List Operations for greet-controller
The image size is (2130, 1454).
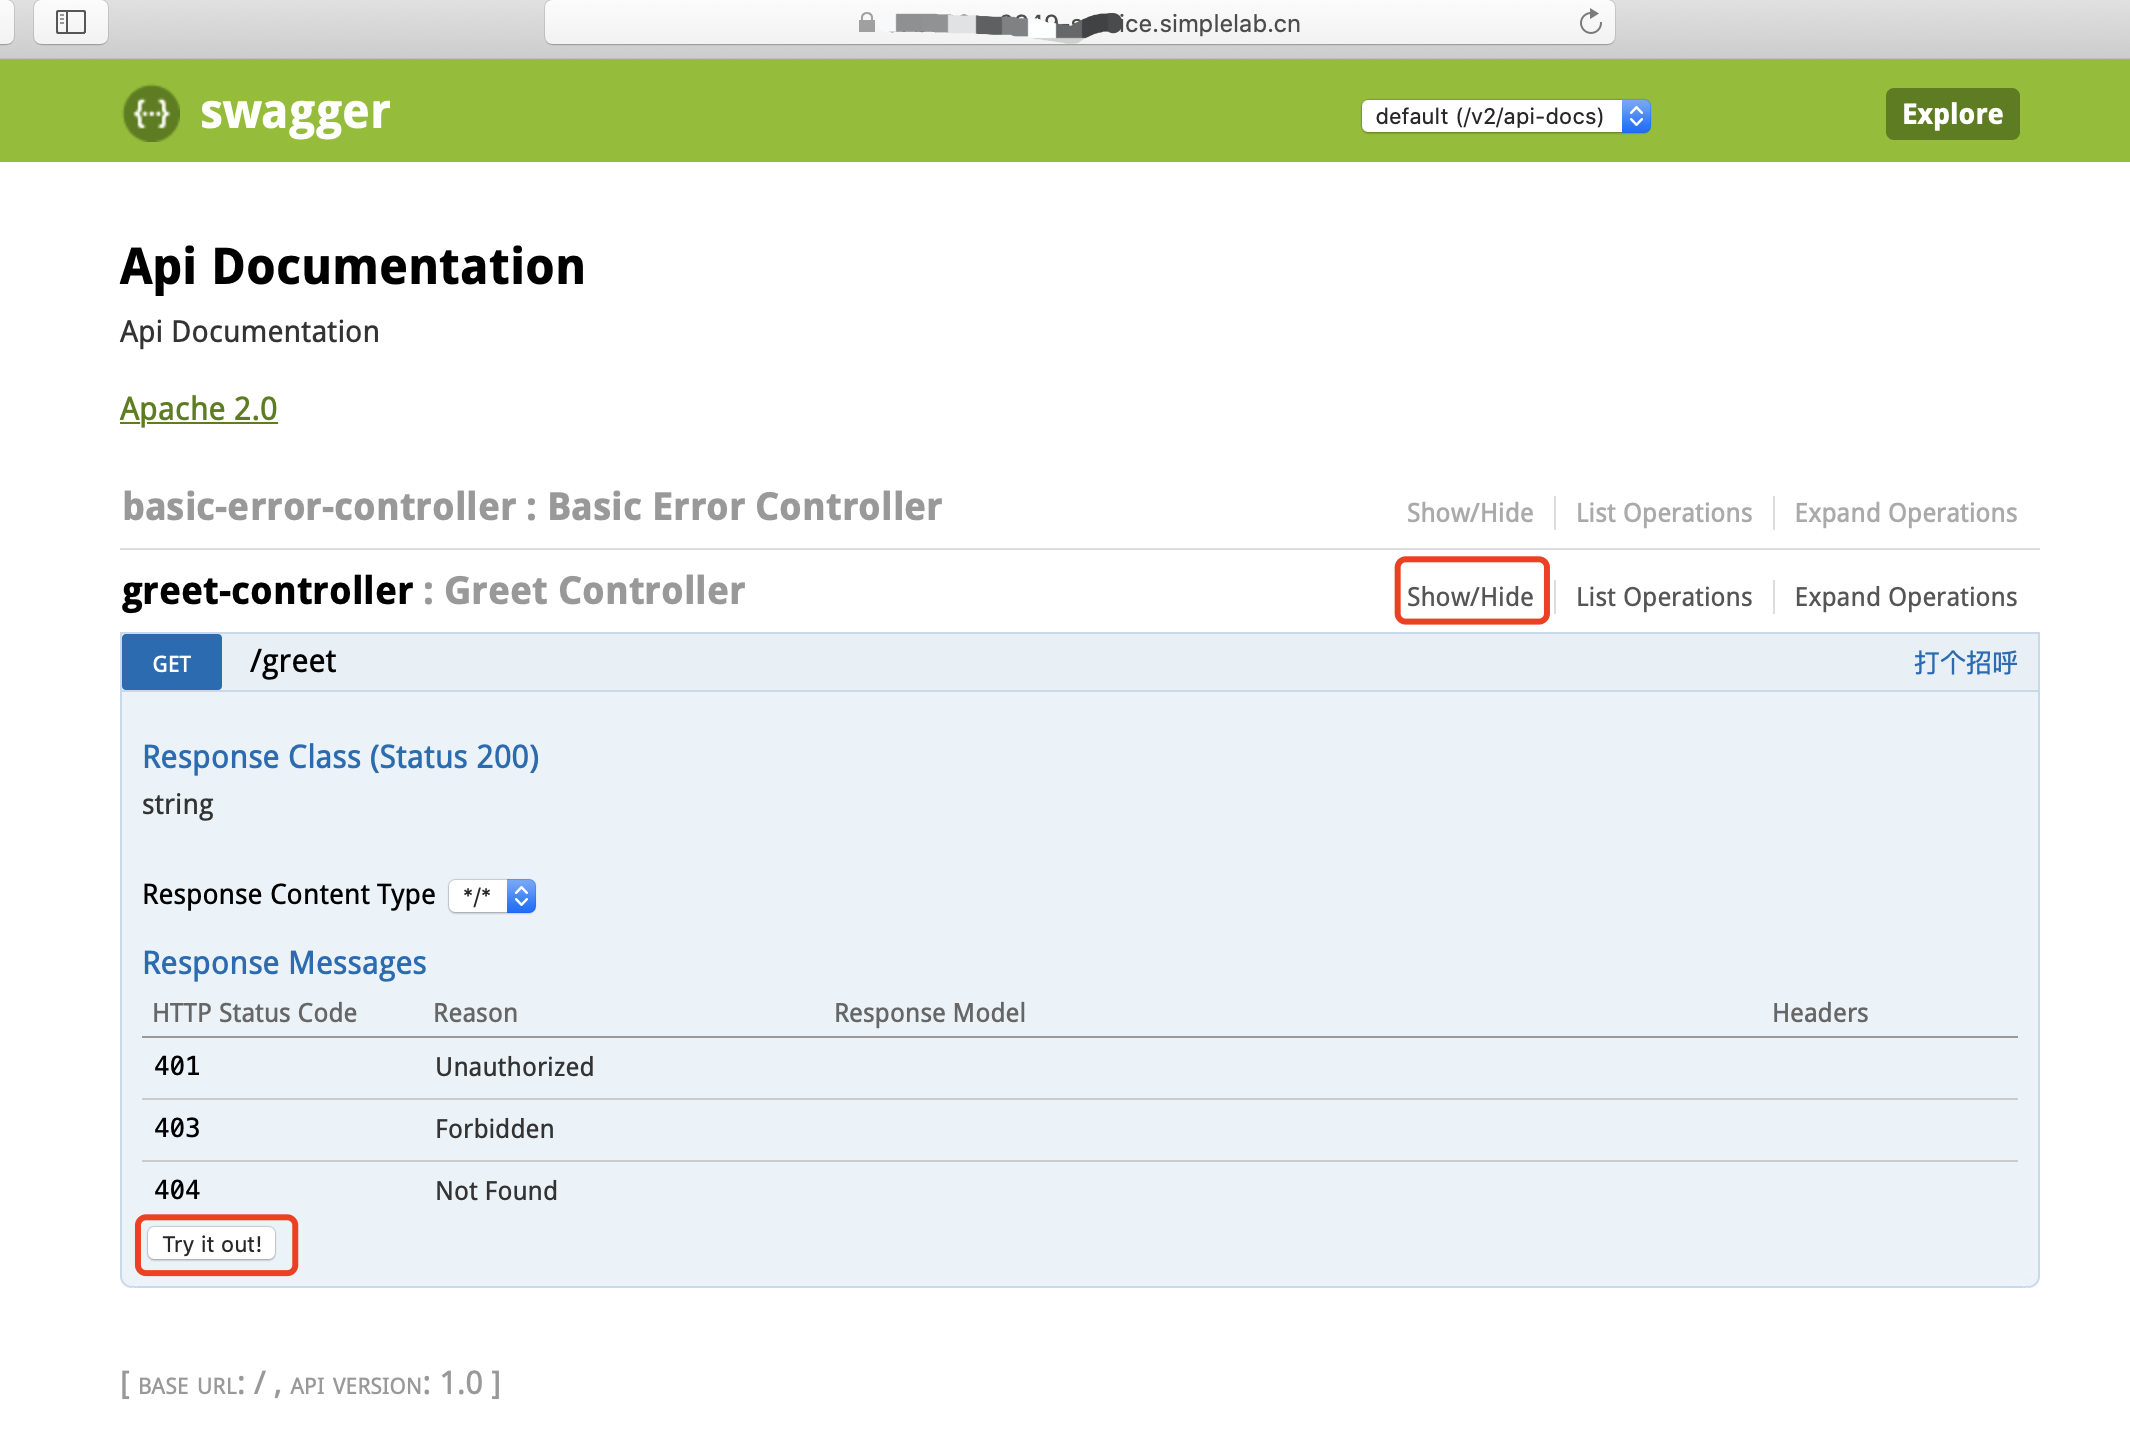(x=1663, y=596)
